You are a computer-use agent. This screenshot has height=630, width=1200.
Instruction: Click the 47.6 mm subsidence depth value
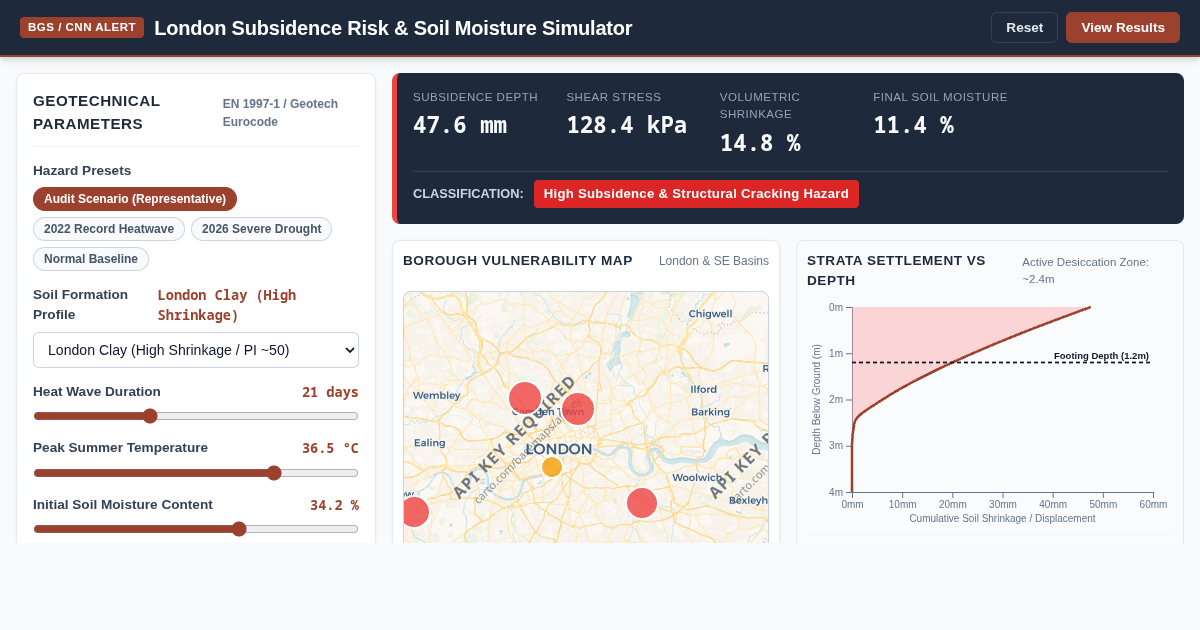(460, 125)
